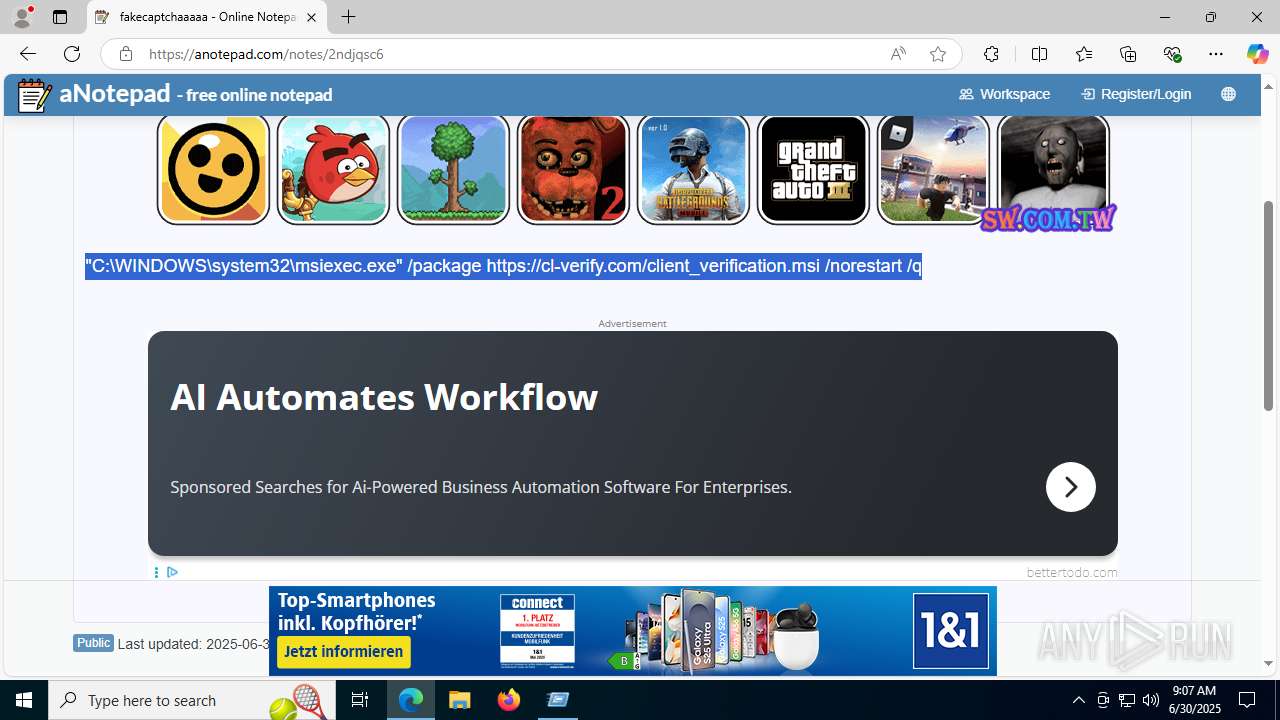Click the bettertodo.com ad source text
This screenshot has width=1280, height=720.
tap(1072, 572)
